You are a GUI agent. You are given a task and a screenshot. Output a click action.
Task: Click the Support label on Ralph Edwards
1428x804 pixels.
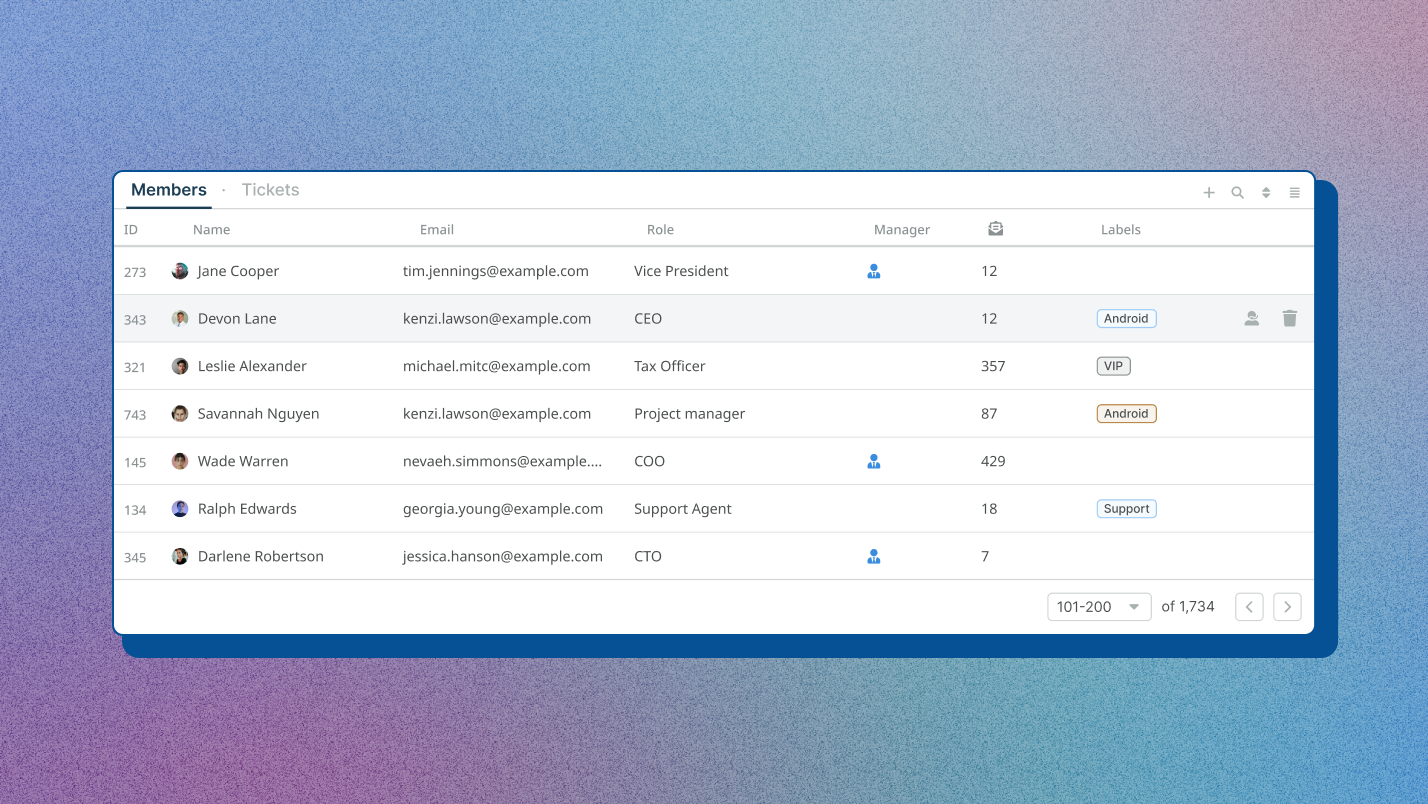tap(1126, 508)
